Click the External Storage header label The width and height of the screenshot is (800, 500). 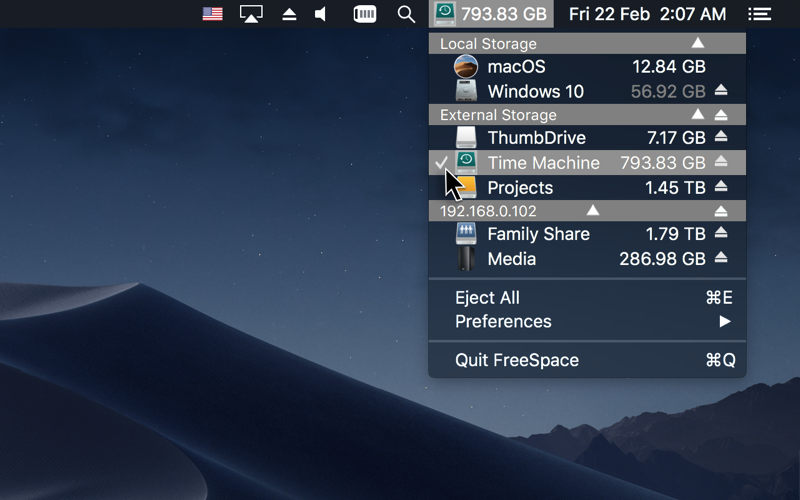click(498, 115)
